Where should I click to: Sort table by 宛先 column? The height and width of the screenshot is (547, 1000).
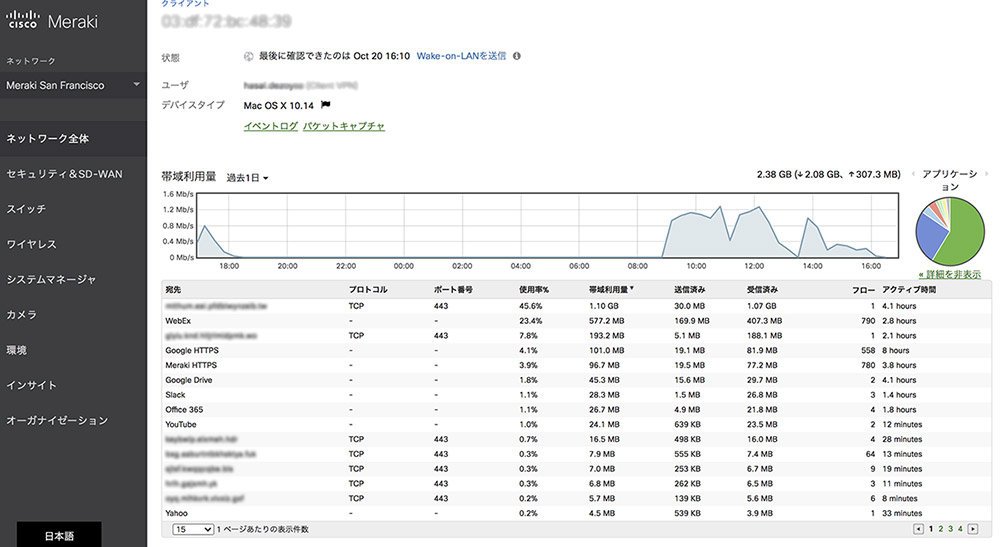pyautogui.click(x=173, y=289)
